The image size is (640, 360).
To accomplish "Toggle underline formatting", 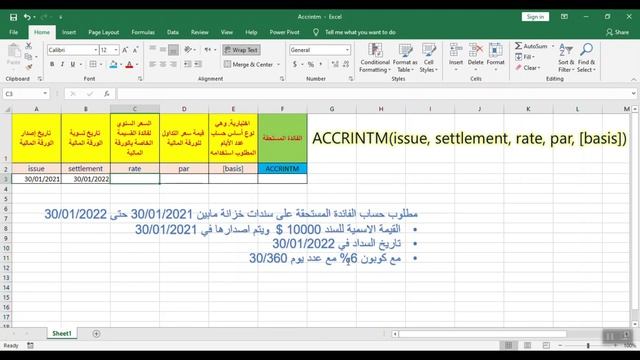I will pyautogui.click(x=73, y=64).
